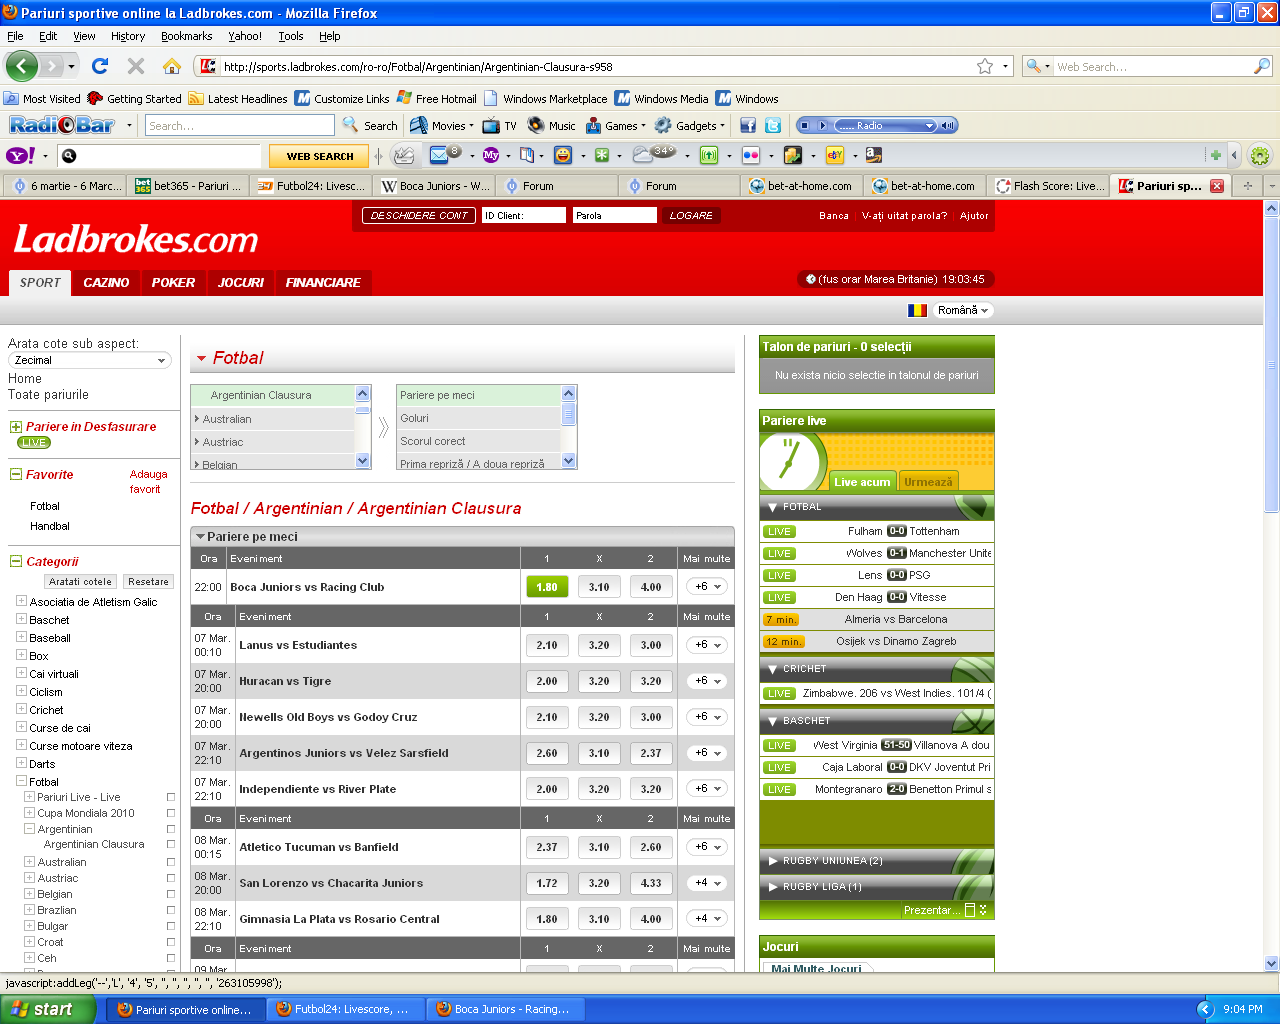This screenshot has width=1280, height=1024.
Task: Open the Windows start button
Action: coord(48,1009)
